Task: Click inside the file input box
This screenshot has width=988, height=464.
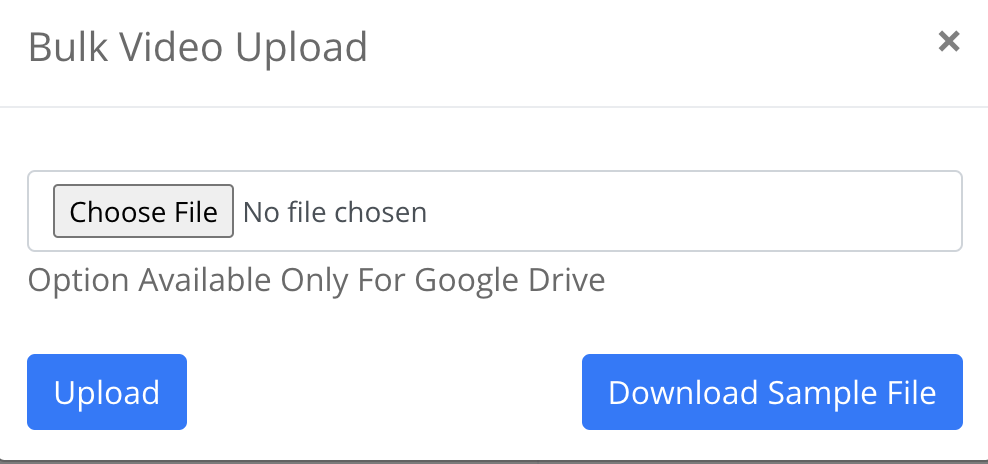Action: (495, 211)
